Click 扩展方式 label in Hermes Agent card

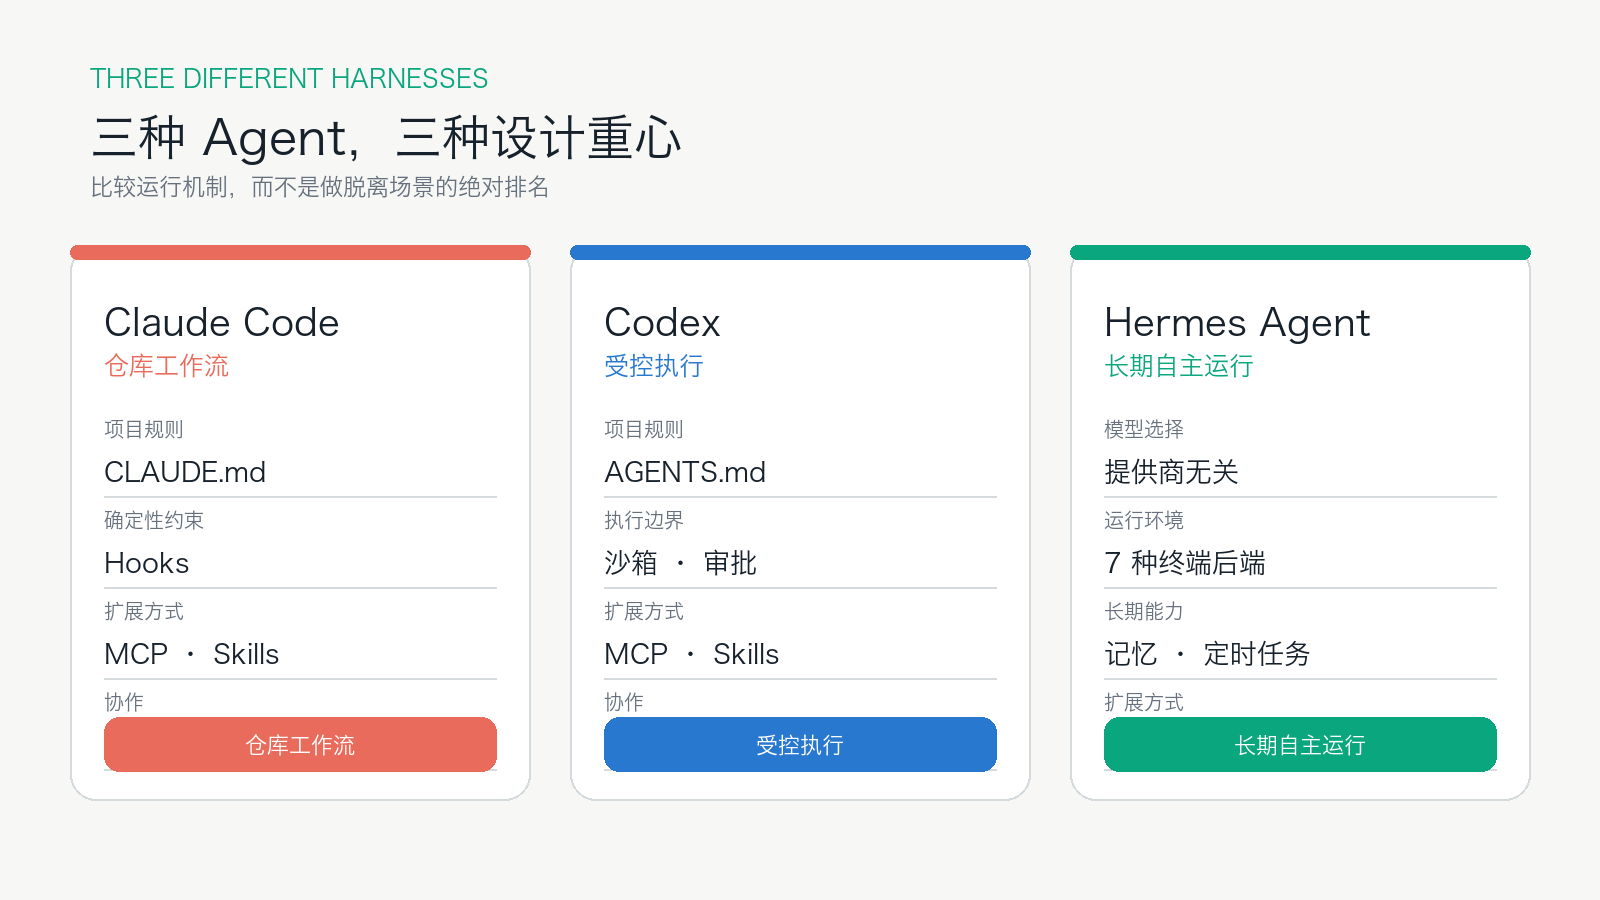point(1144,702)
